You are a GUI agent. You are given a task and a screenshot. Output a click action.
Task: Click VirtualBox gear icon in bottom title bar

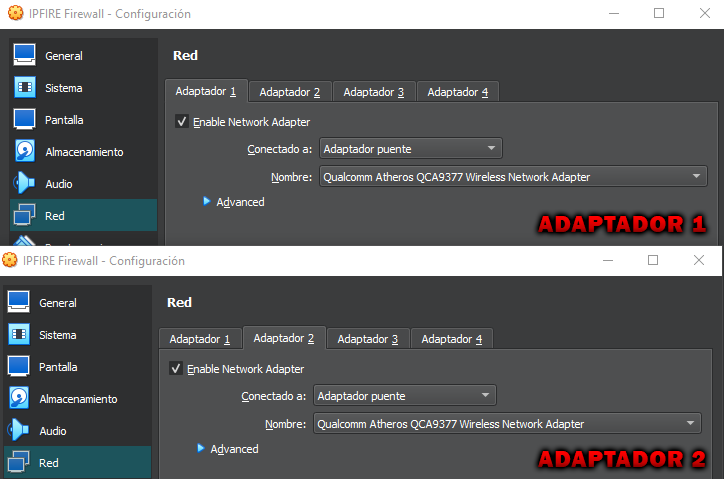coord(10,260)
